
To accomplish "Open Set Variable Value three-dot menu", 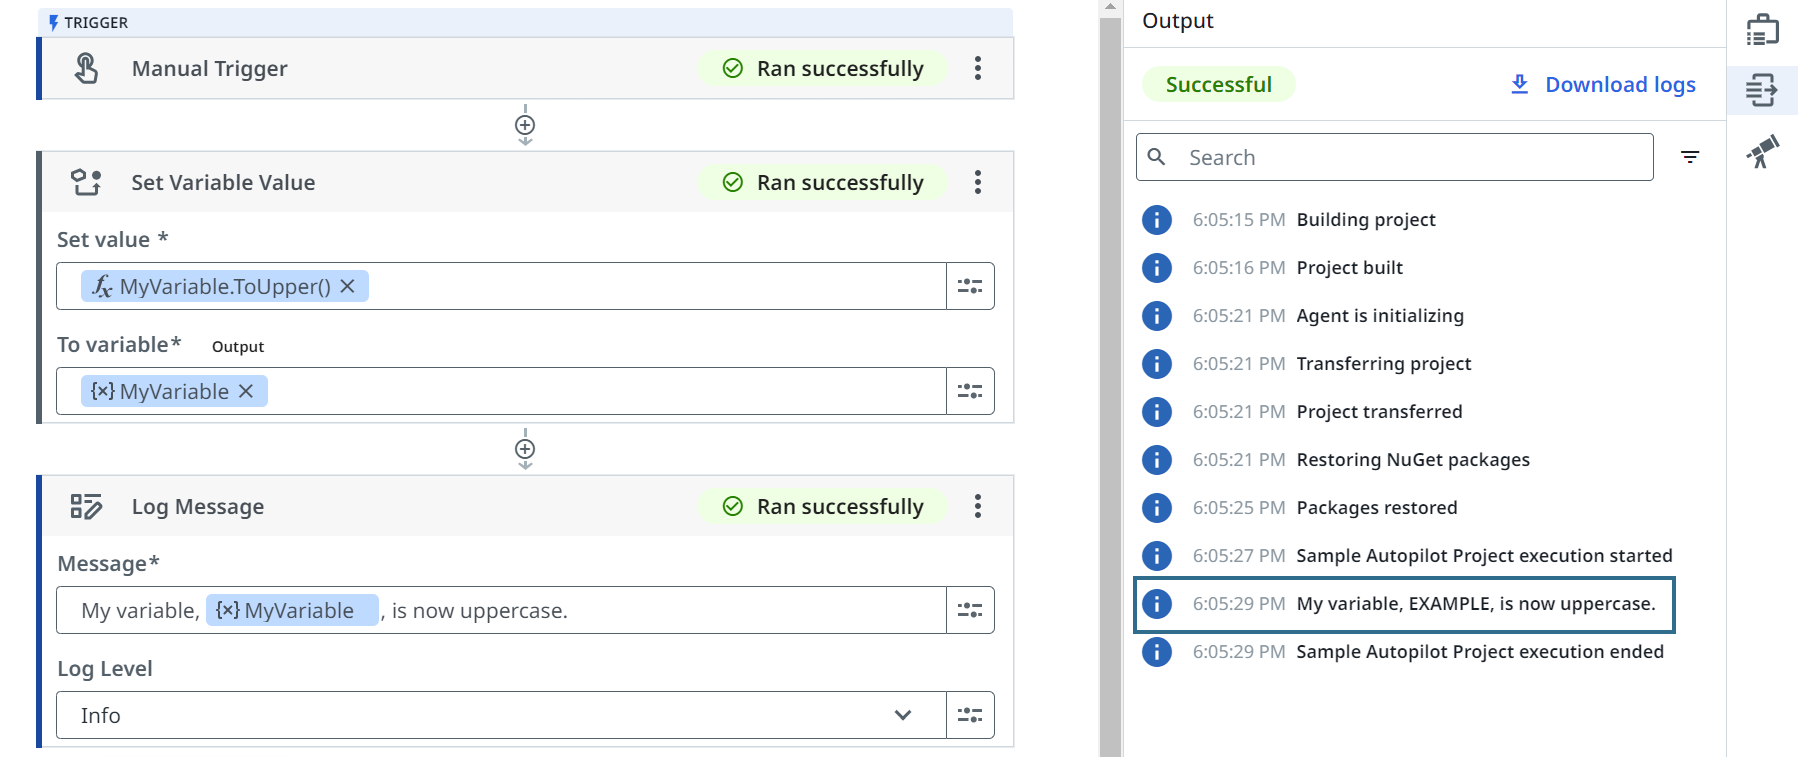I will pyautogui.click(x=977, y=182).
